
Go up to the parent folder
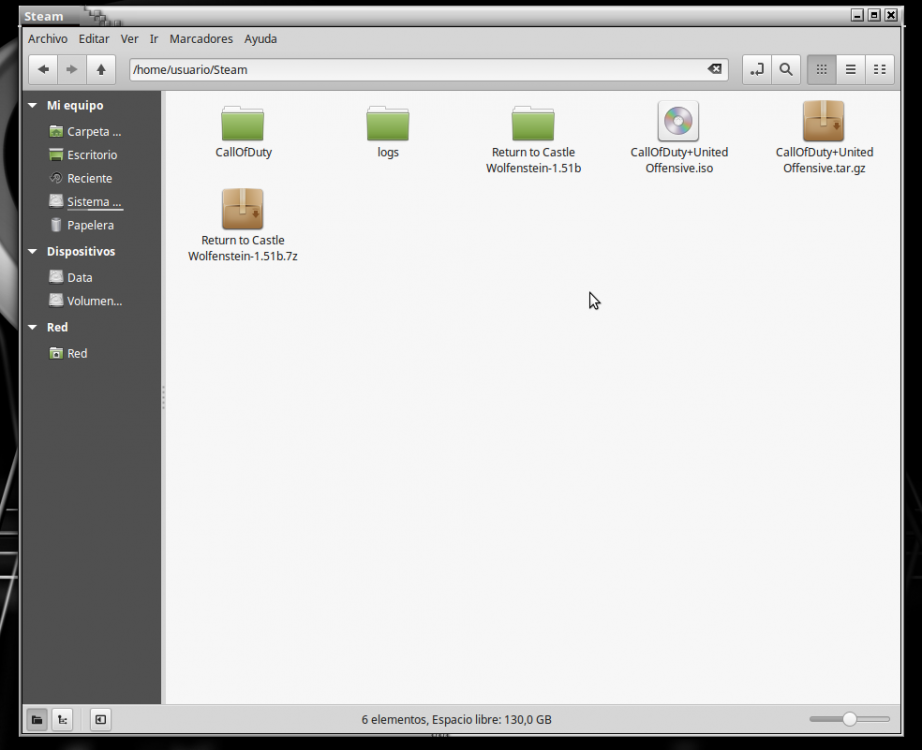click(101, 69)
